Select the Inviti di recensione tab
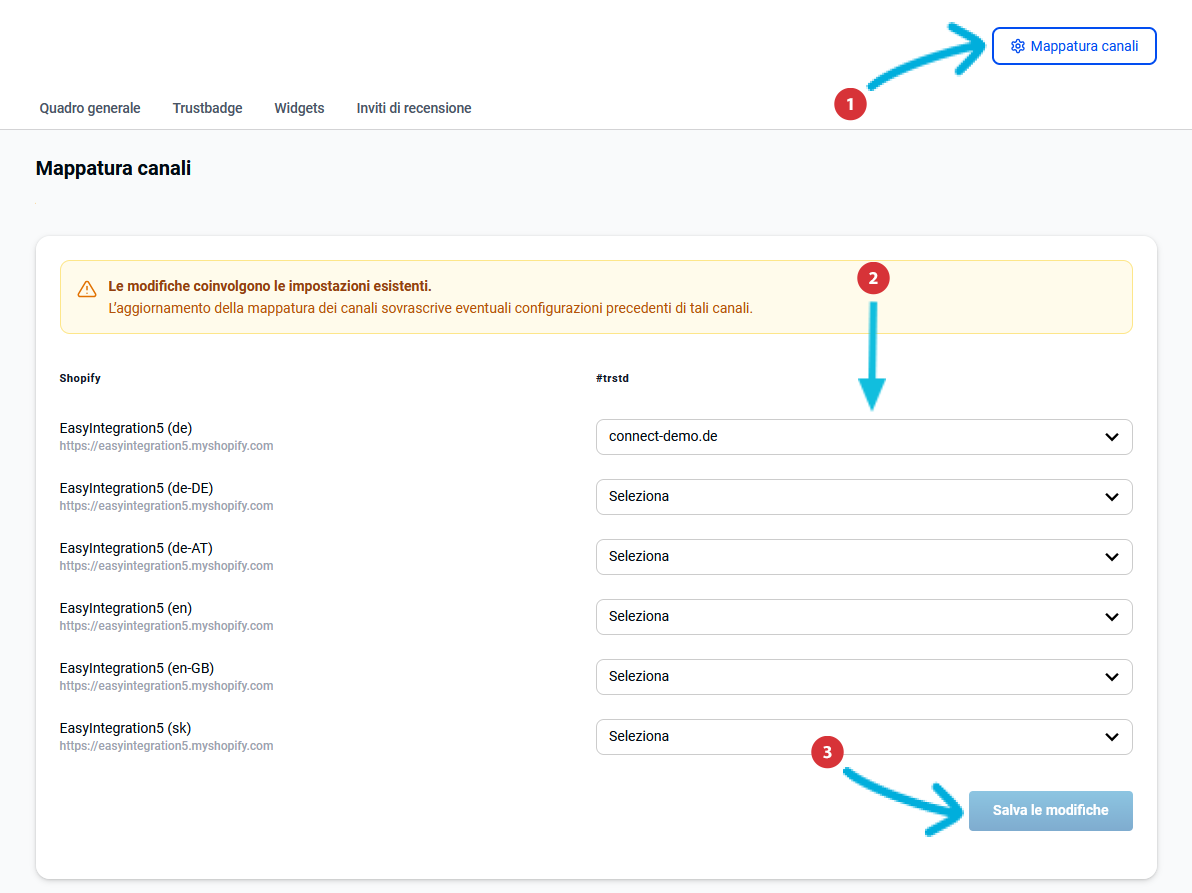The height and width of the screenshot is (893, 1192). (x=414, y=108)
